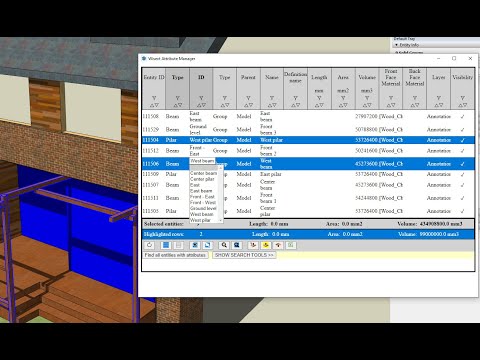480x360 pixels.
Task: Choose Front - West from the ID dropdown
Action: point(204,202)
